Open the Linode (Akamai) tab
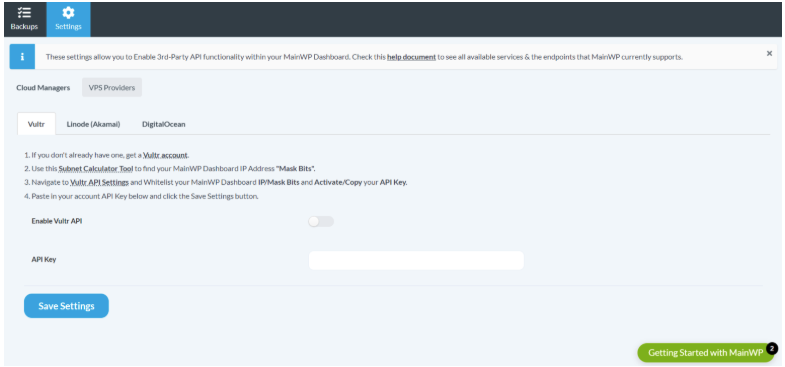The image size is (785, 367). 93,124
